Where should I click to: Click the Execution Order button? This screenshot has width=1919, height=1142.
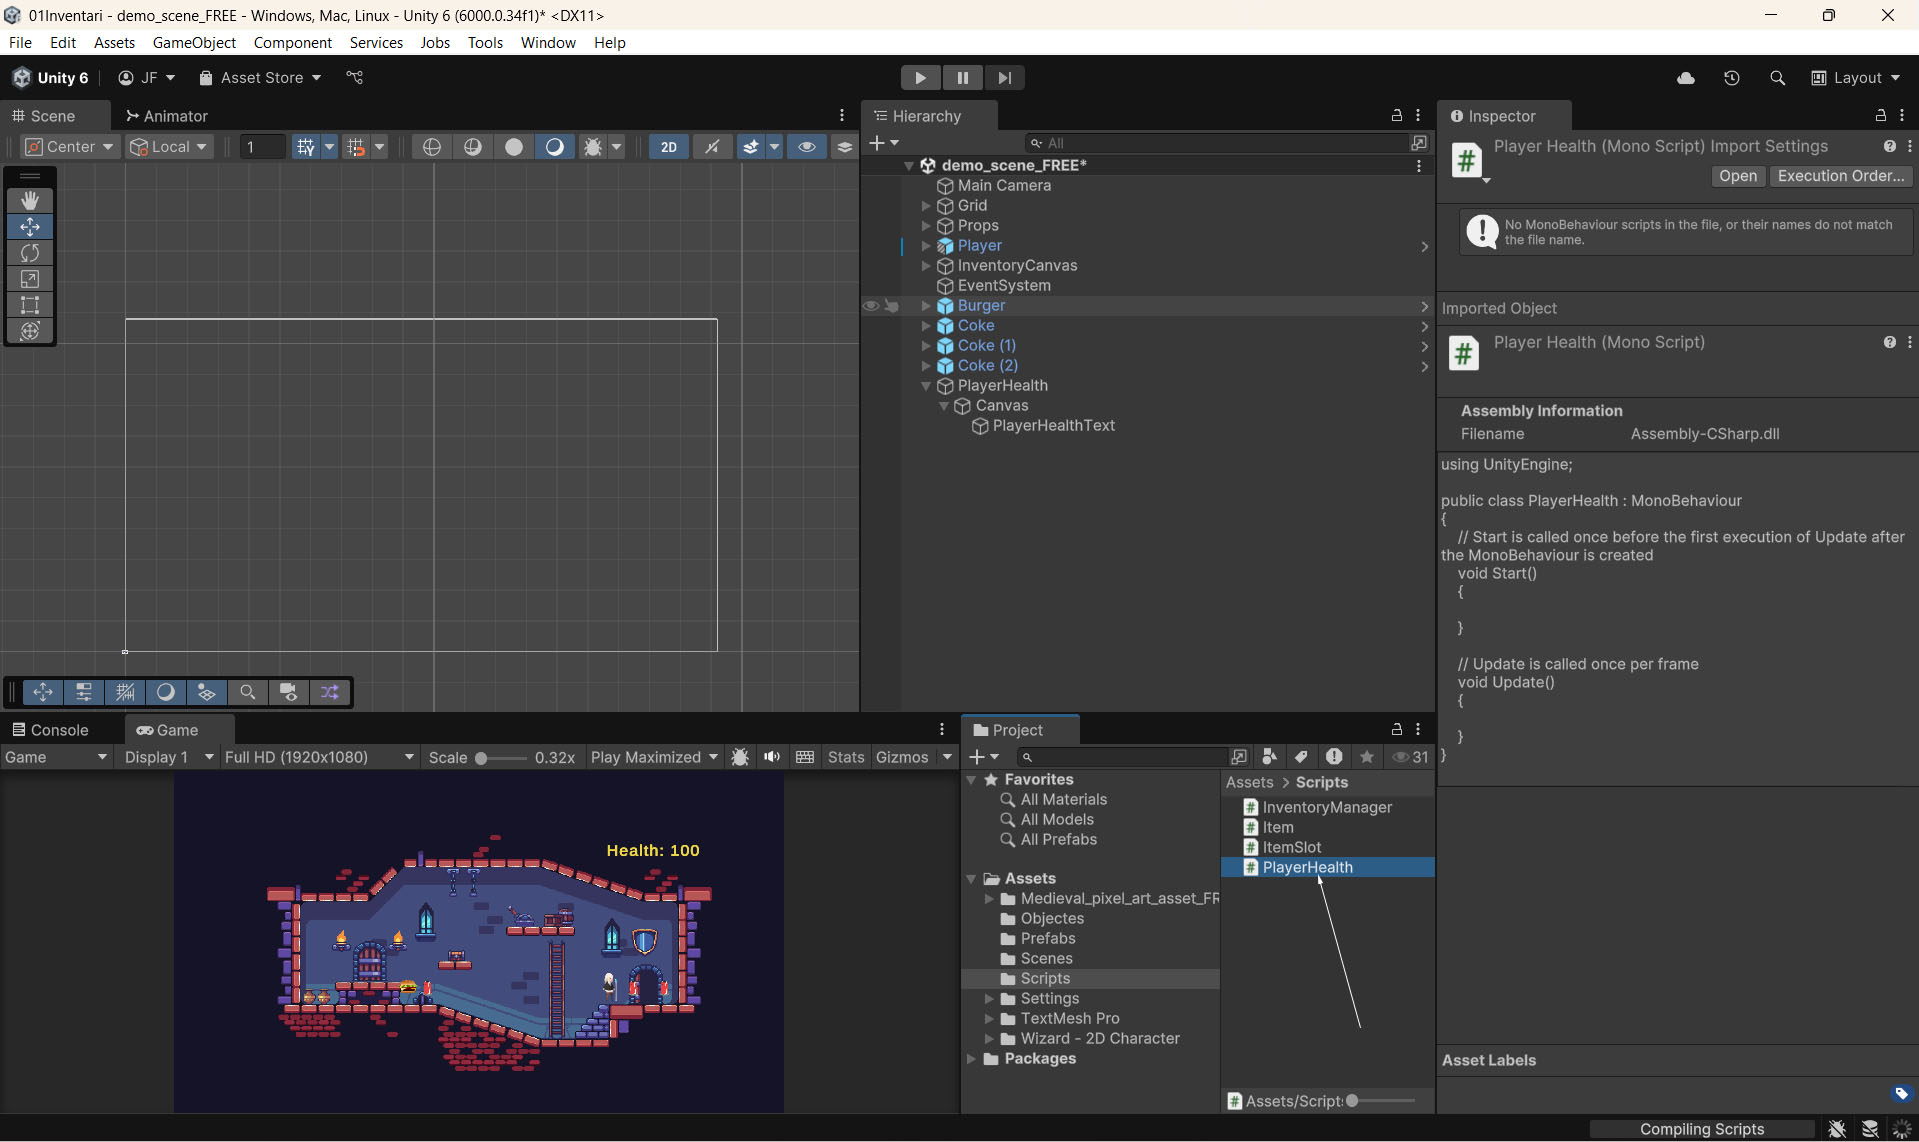(1840, 176)
